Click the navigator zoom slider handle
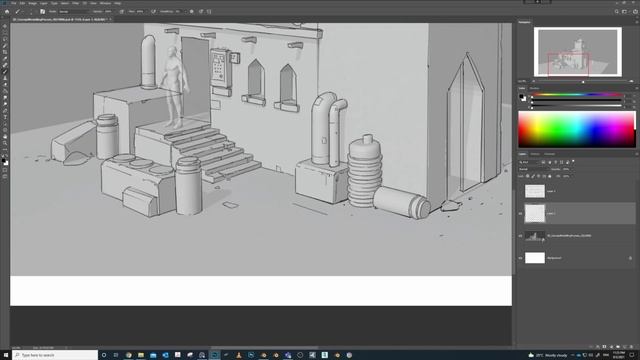 [x=583, y=81]
